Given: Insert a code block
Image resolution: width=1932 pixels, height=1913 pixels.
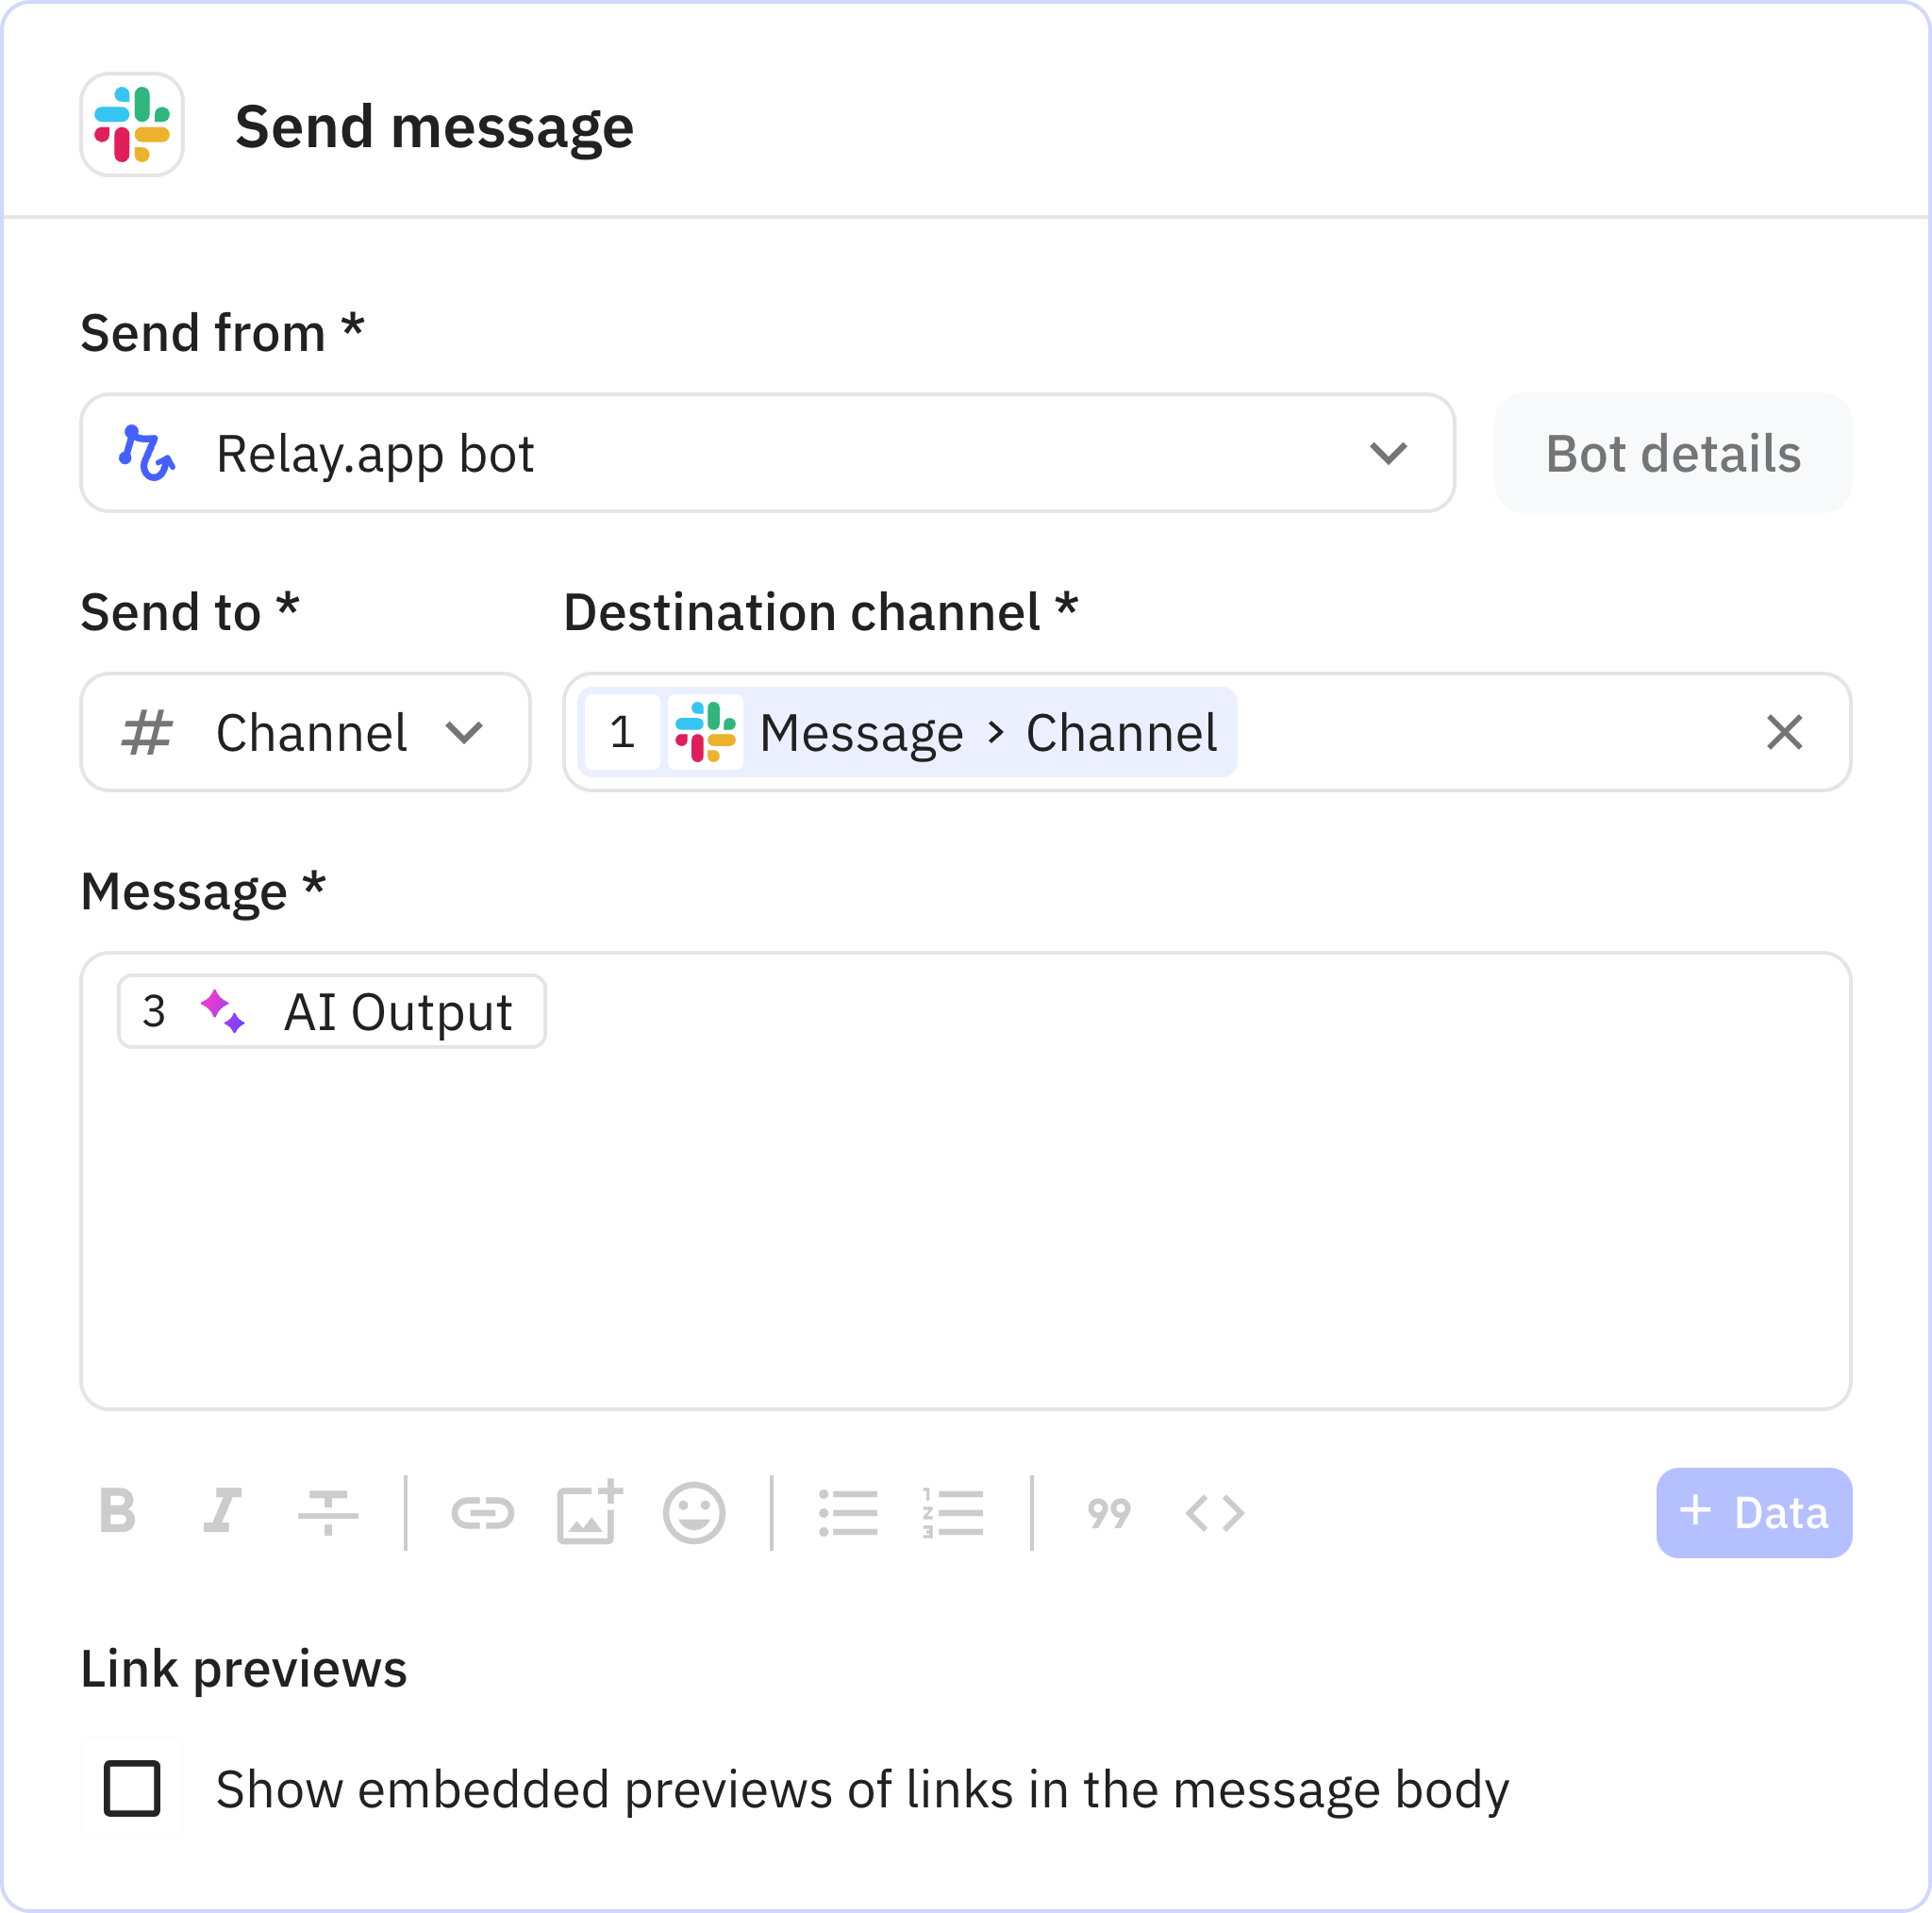Looking at the screenshot, I should (1213, 1512).
